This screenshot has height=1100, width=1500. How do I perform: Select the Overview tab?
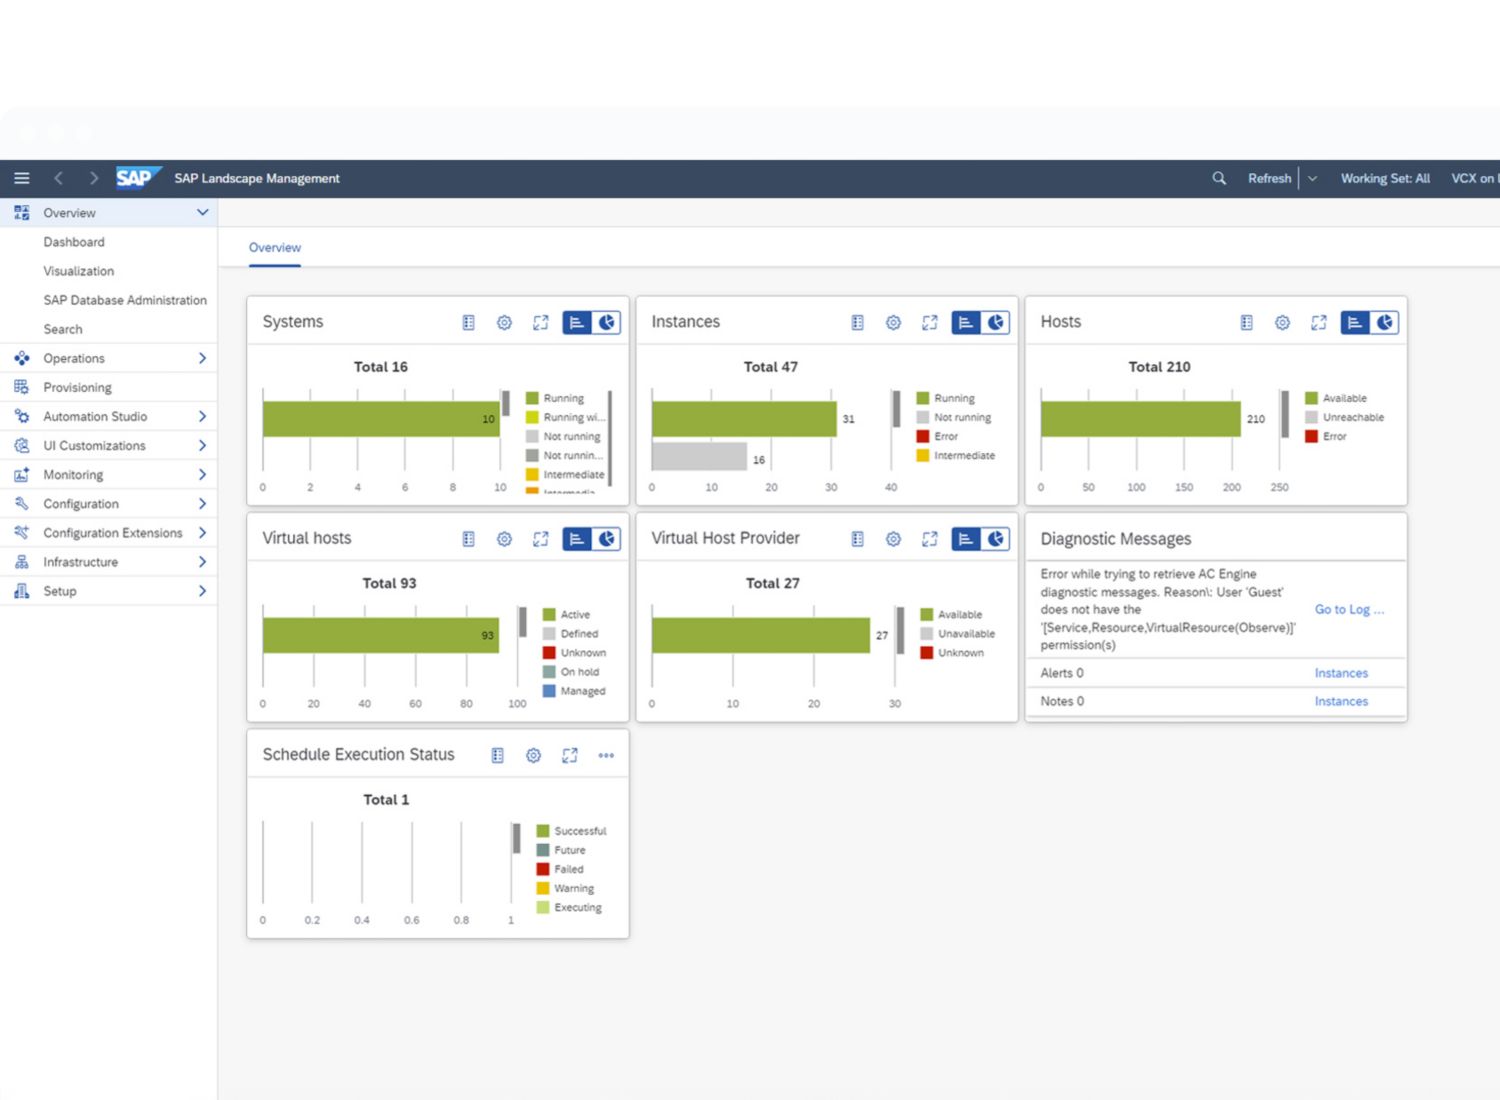tap(274, 248)
